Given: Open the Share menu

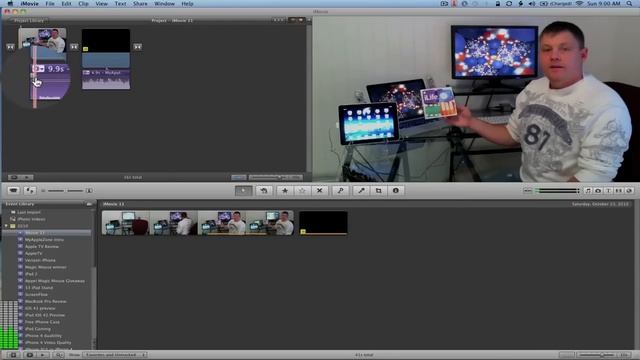Looking at the screenshot, I should [x=140, y=4].
